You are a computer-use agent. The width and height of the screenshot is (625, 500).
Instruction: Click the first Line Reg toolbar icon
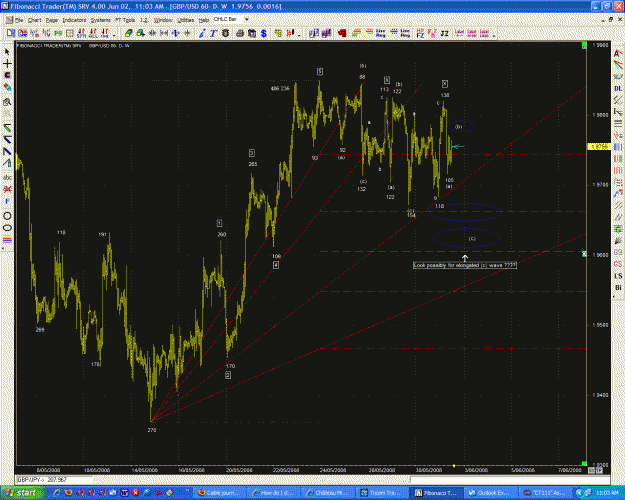click(x=380, y=33)
